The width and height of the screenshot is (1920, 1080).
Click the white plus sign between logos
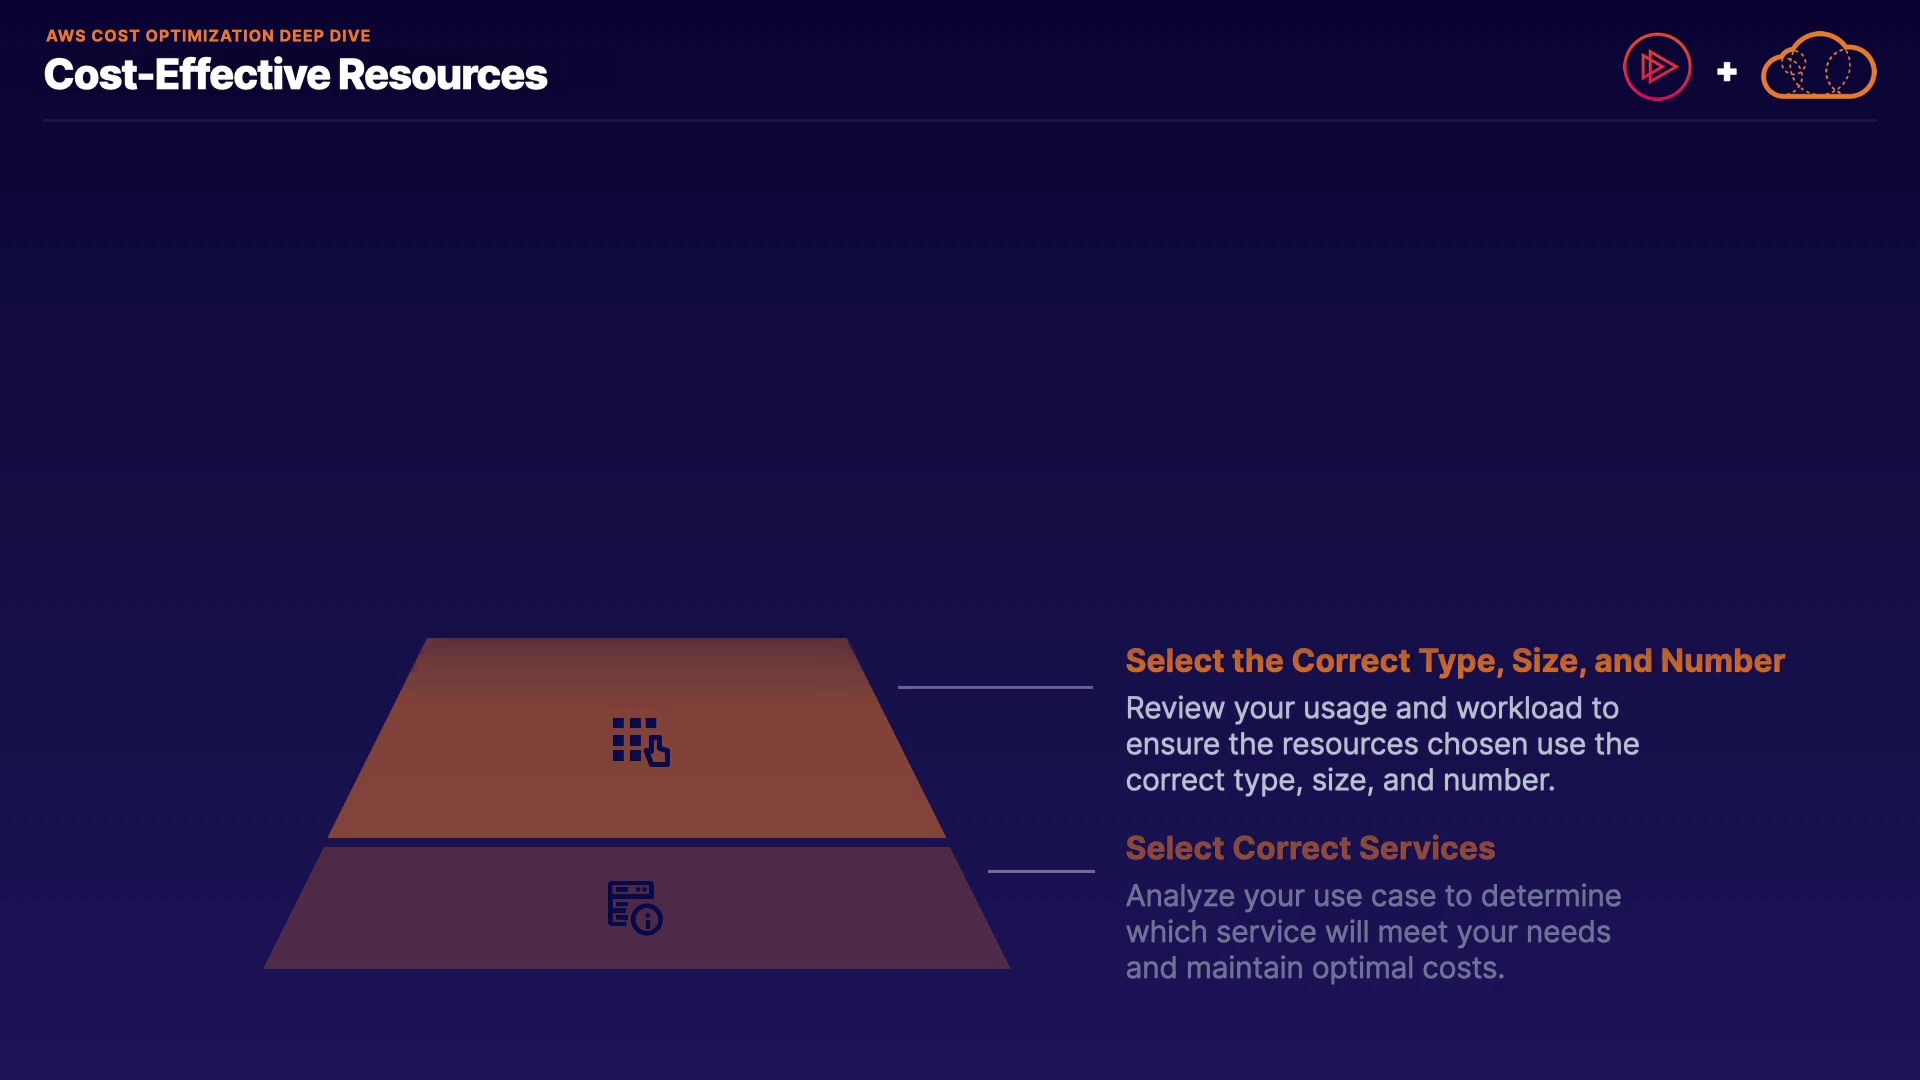point(1726,72)
